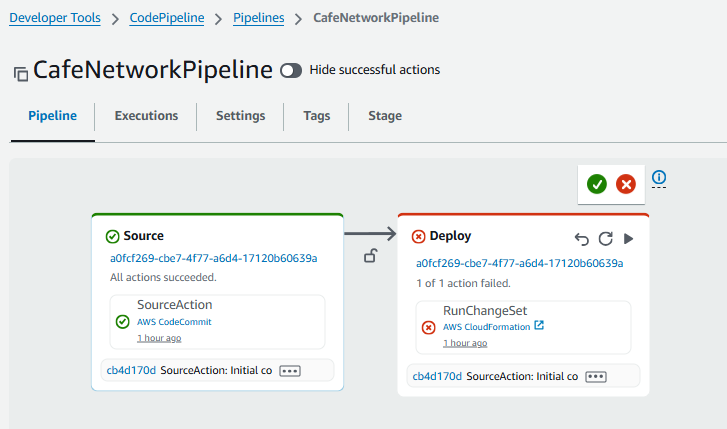Open Pipelines breadcrumb link
Viewport: 727px width, 429px height.
tap(258, 18)
